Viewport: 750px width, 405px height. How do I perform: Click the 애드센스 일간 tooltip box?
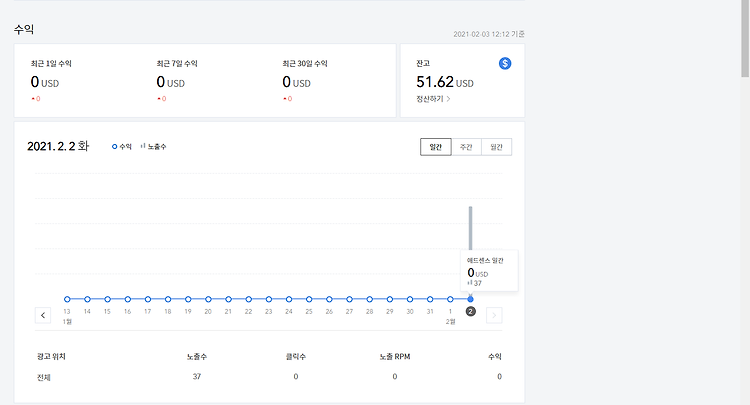[489, 271]
